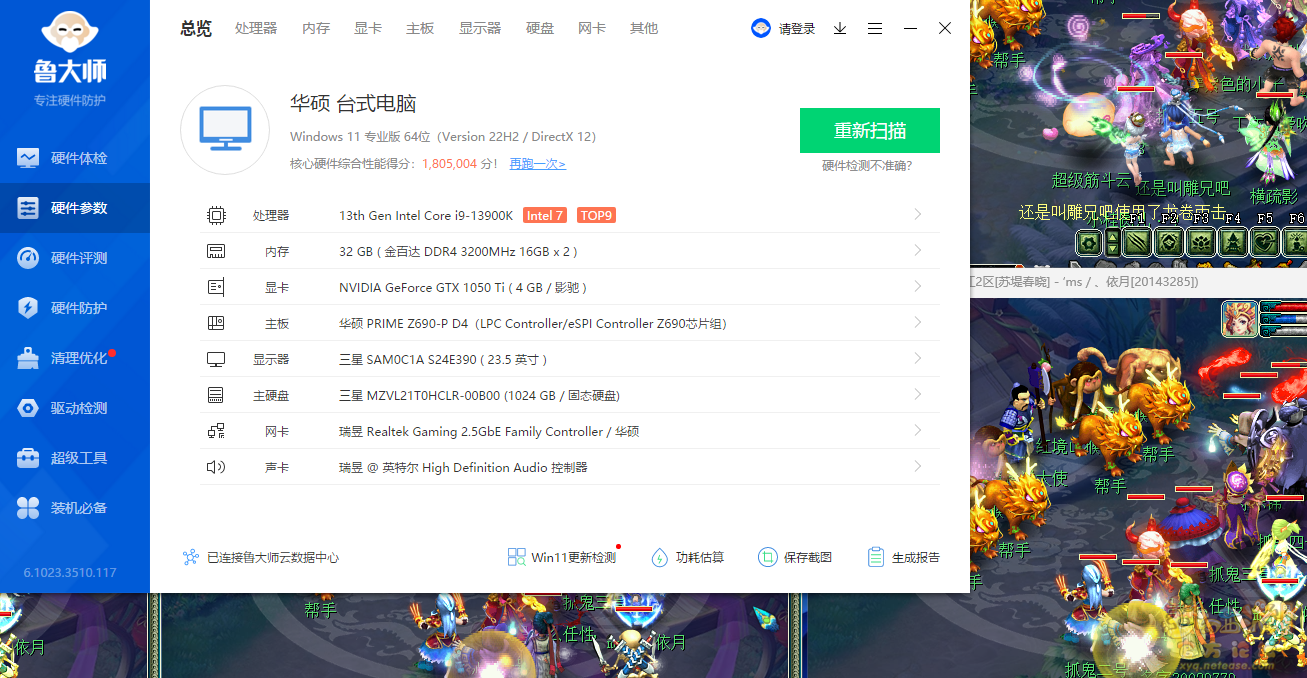This screenshot has height=678, width=1307.
Task: Click 华硕 PRIME Z690-P D4 motherboard text
Action: [533, 323]
